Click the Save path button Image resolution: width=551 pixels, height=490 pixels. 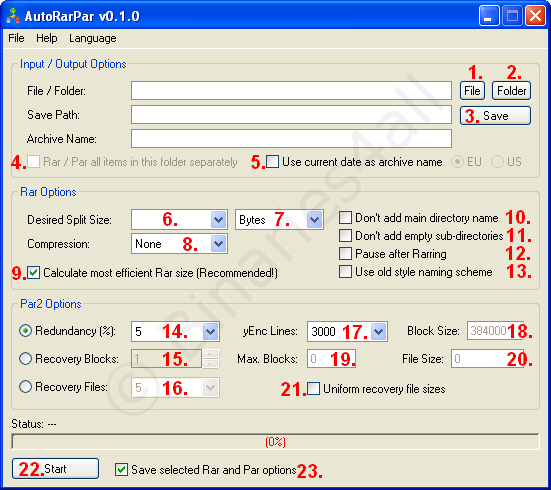(495, 116)
